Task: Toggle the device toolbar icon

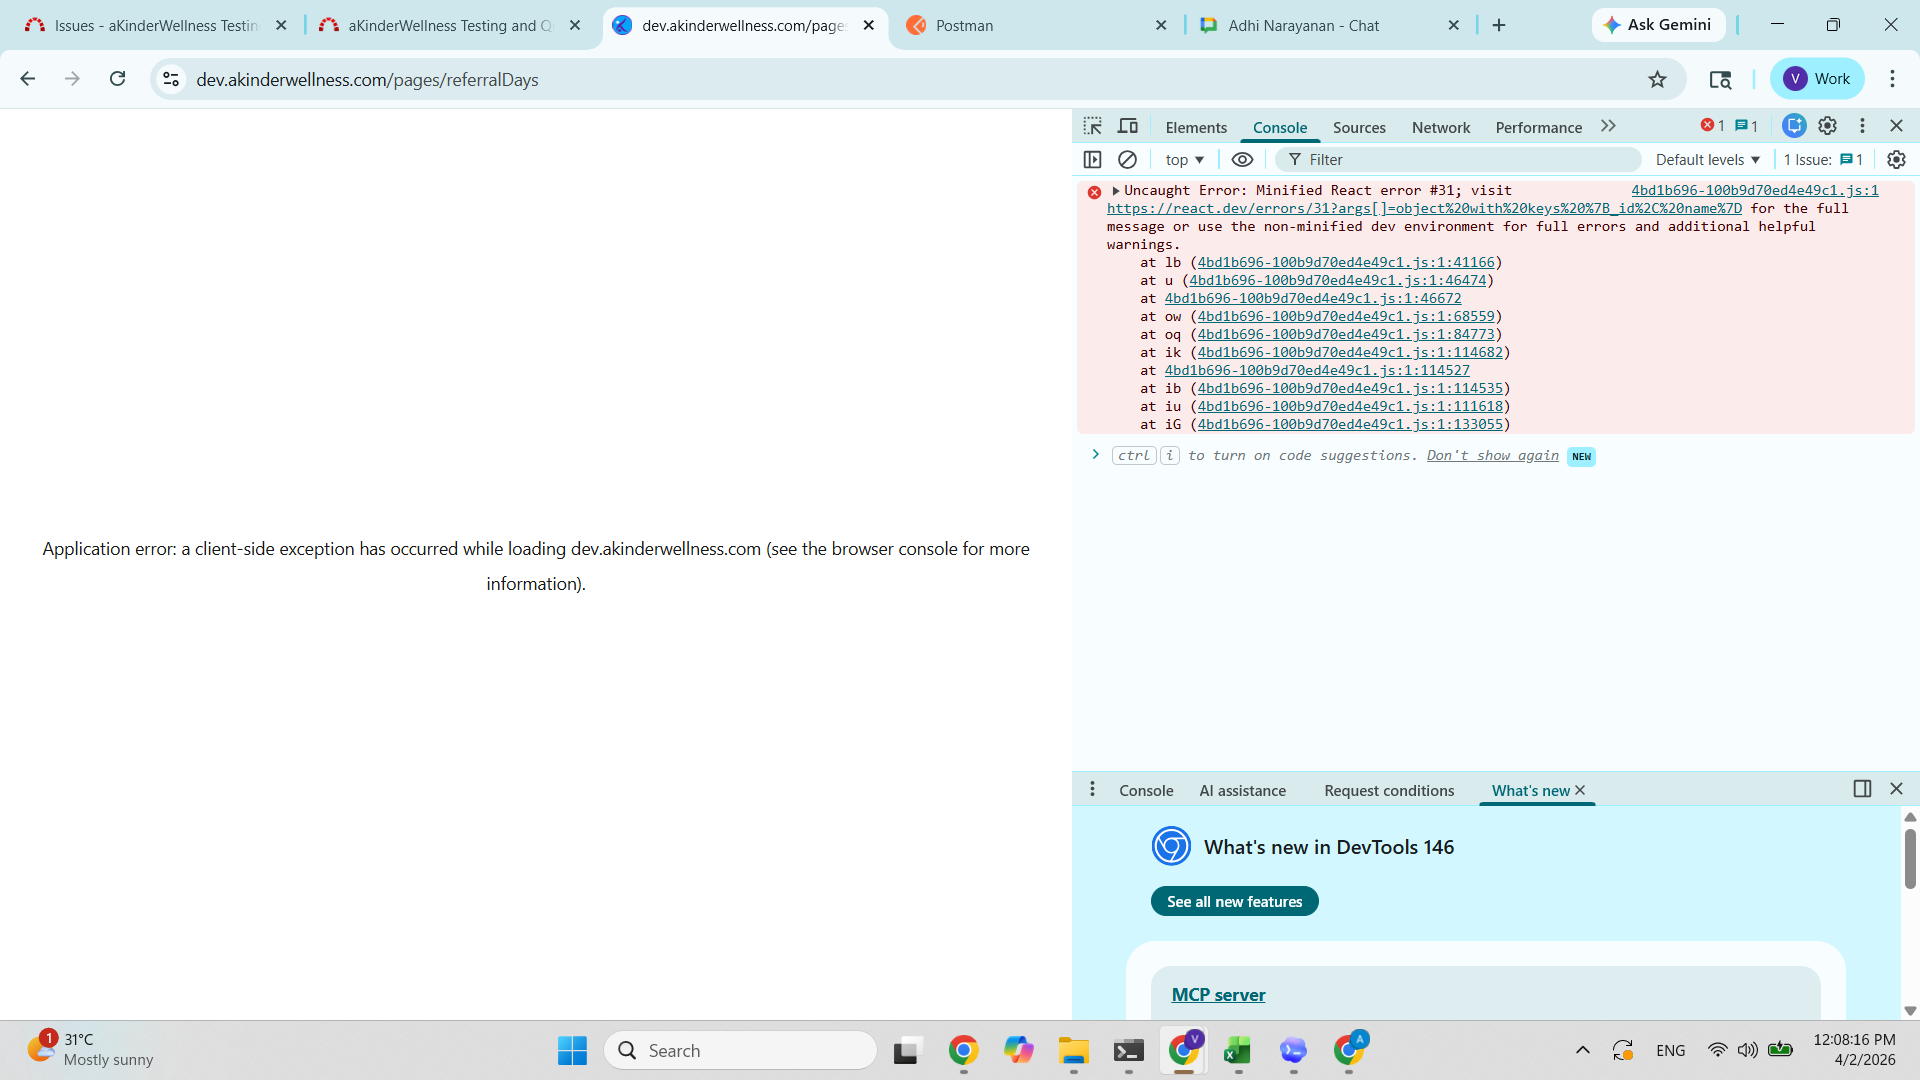Action: 1128,126
